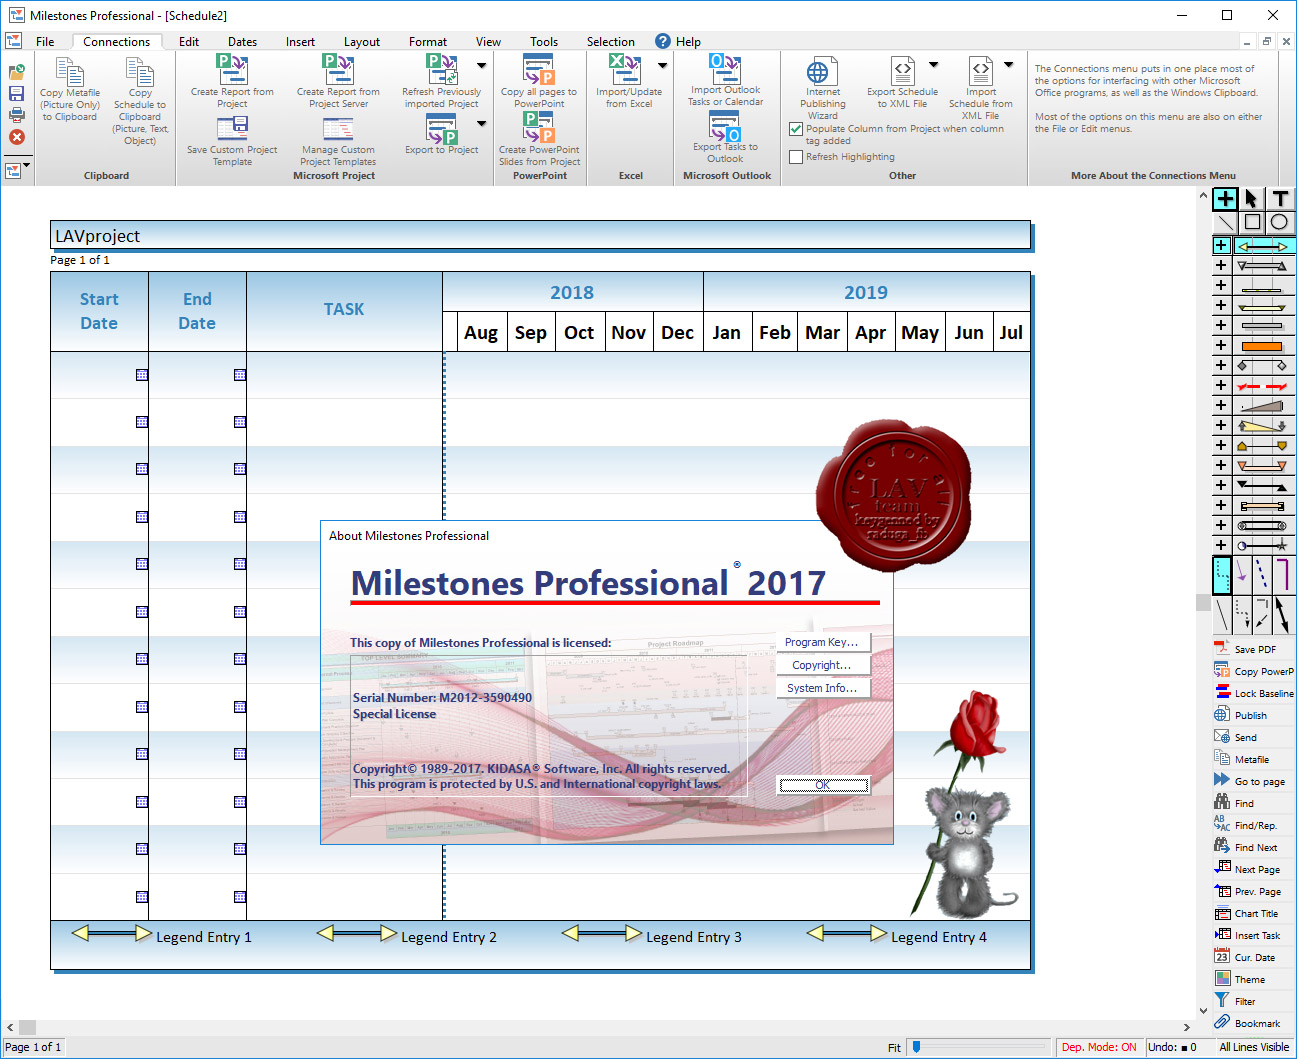Image resolution: width=1297 pixels, height=1059 pixels.
Task: Toggle Dep. Mode status indicator
Action: click(x=1099, y=1047)
